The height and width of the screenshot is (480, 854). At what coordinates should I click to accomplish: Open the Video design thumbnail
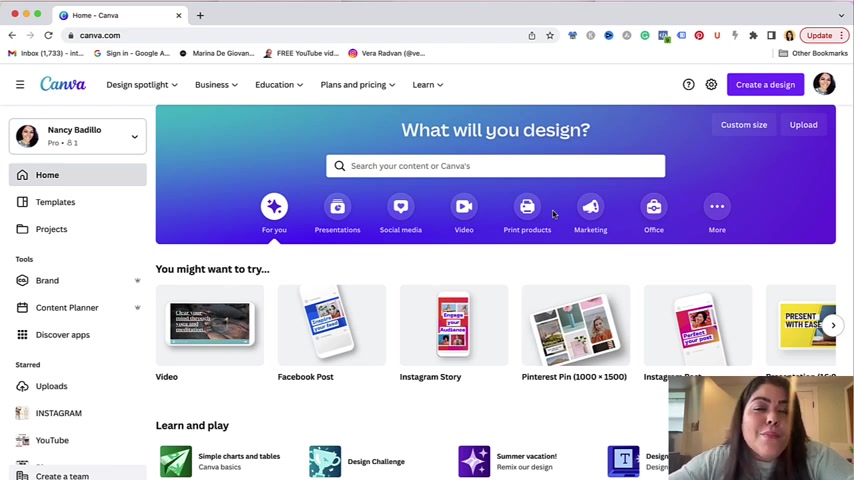tap(210, 325)
